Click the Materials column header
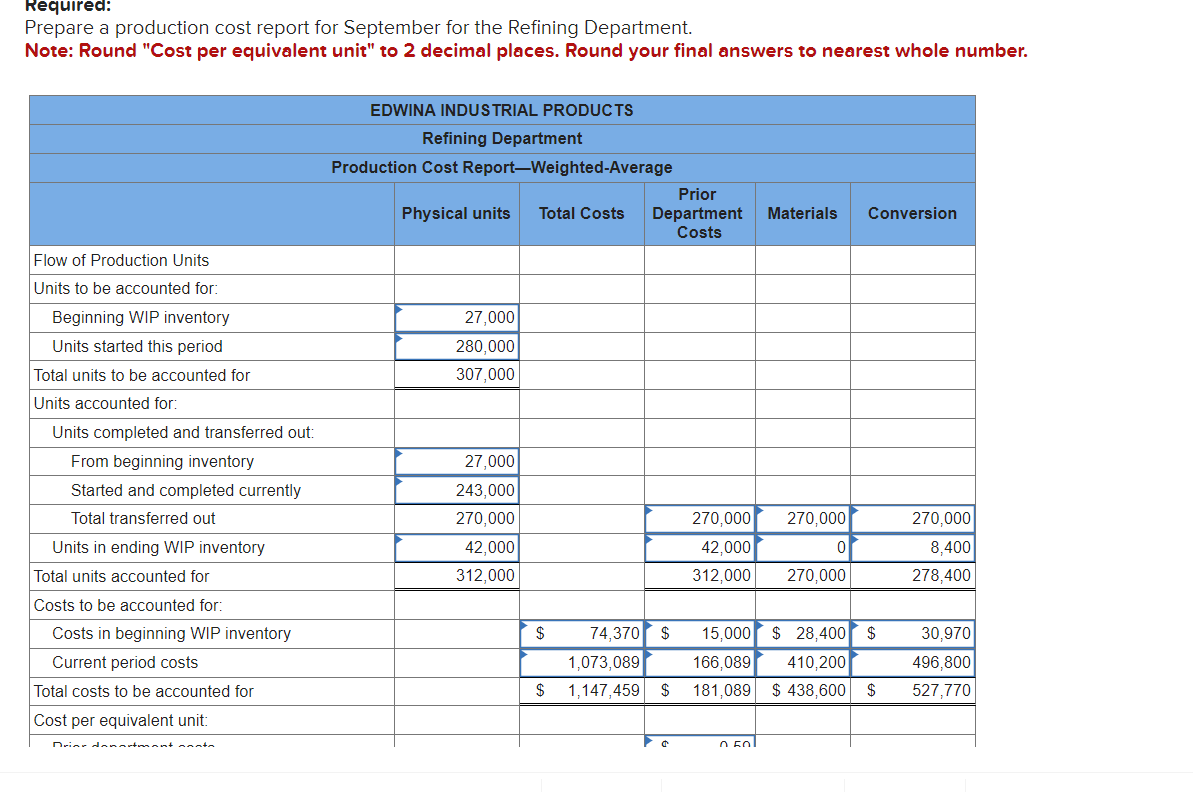Viewport: 1193px width, 792px height. pos(803,214)
